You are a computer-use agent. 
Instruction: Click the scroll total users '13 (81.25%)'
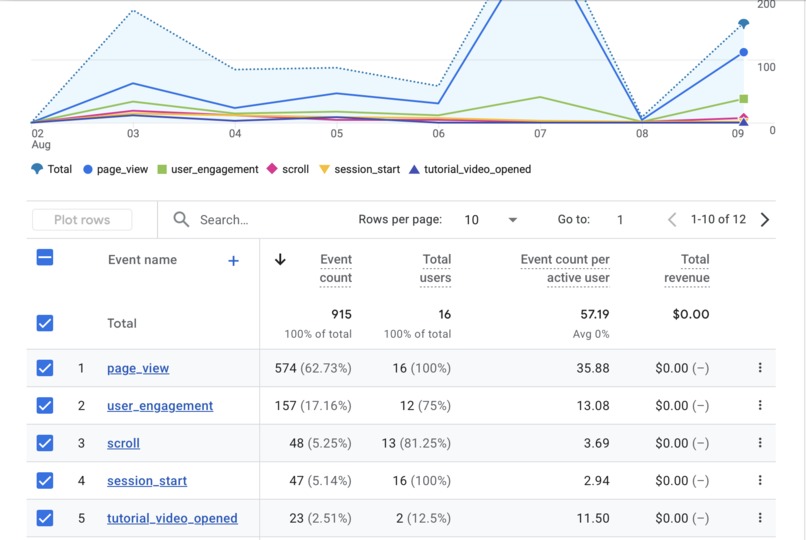(x=416, y=443)
